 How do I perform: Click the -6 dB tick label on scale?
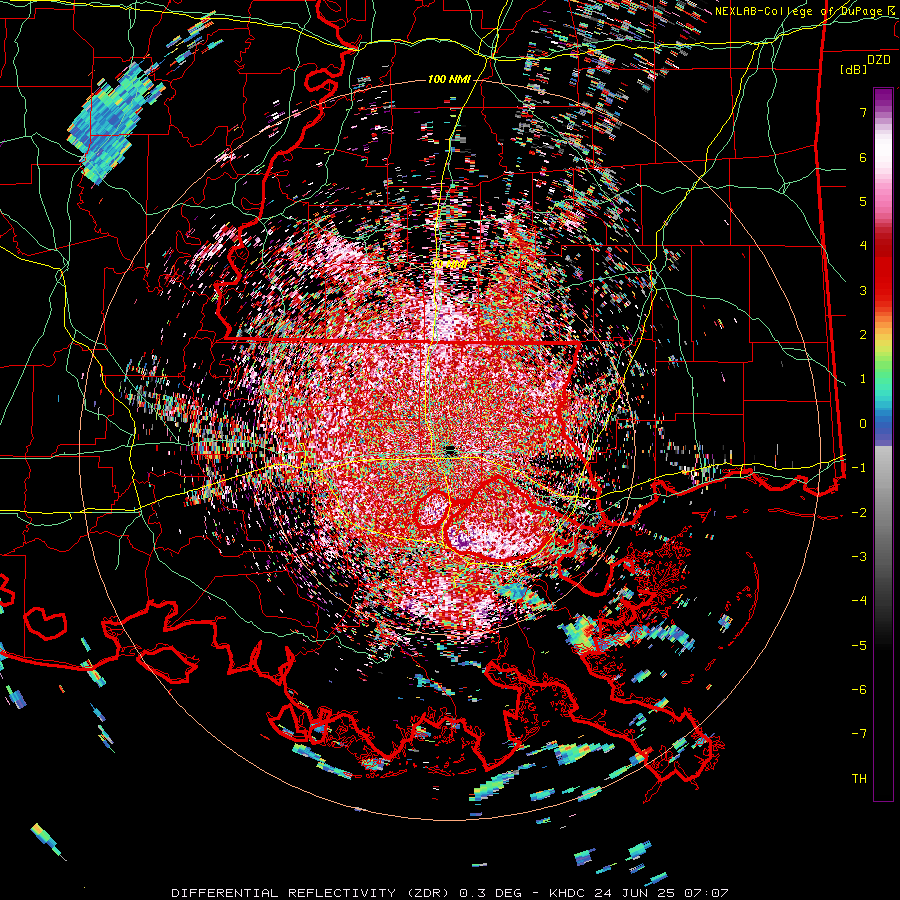pyautogui.click(x=859, y=690)
